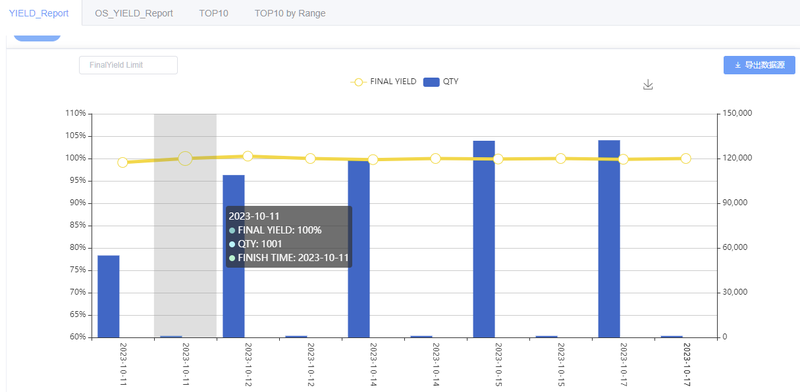This screenshot has height=392, width=800.
Task: Click the 90,000 right axis label
Action: click(734, 203)
